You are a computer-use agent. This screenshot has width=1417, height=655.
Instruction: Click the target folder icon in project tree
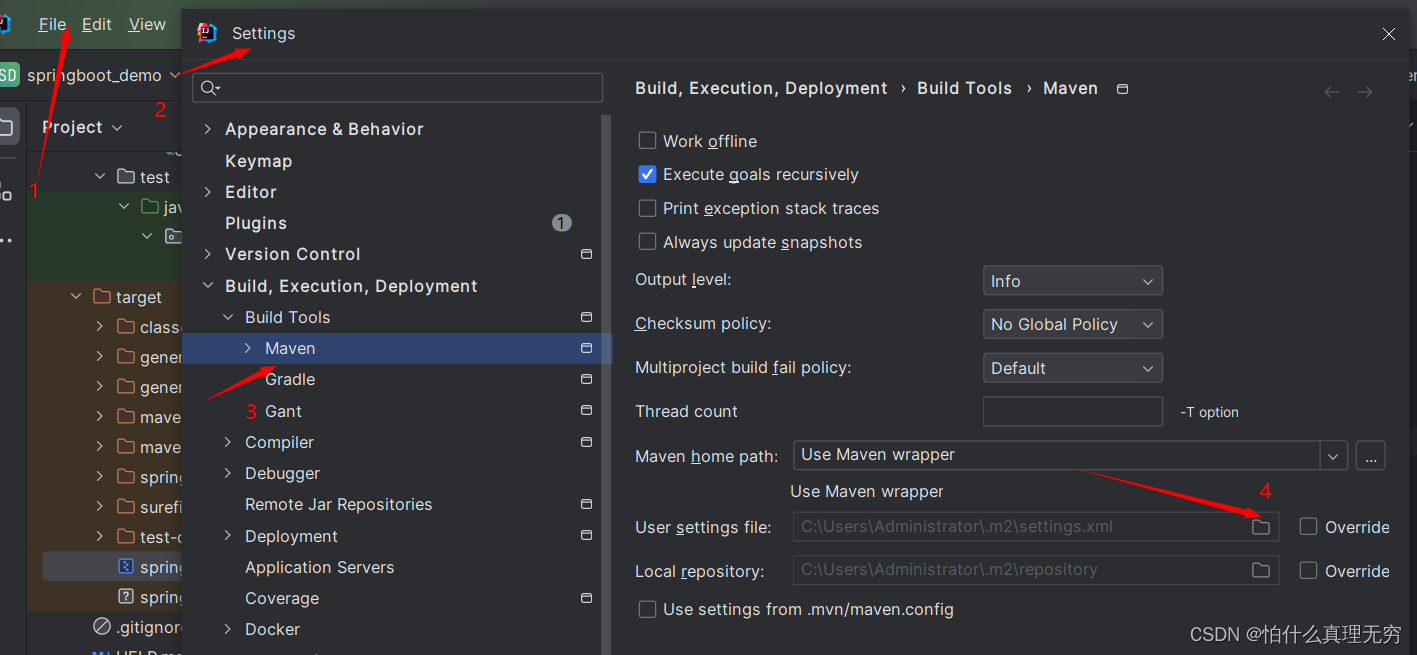point(102,297)
